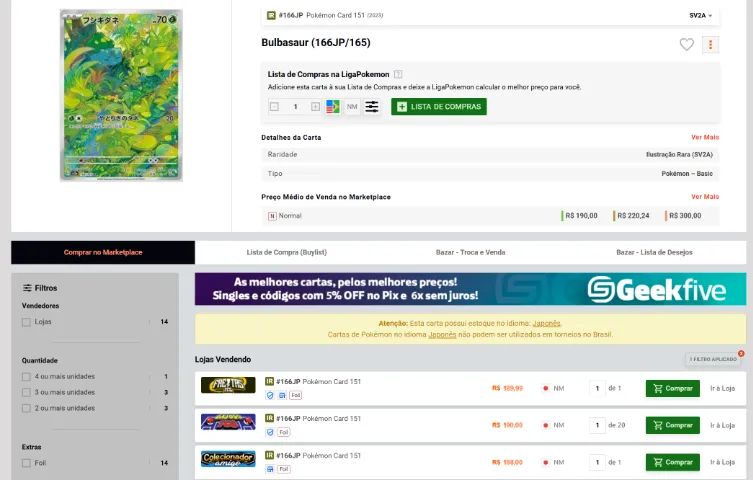Click quantity field in Colecionador Amigo row

tap(597, 462)
